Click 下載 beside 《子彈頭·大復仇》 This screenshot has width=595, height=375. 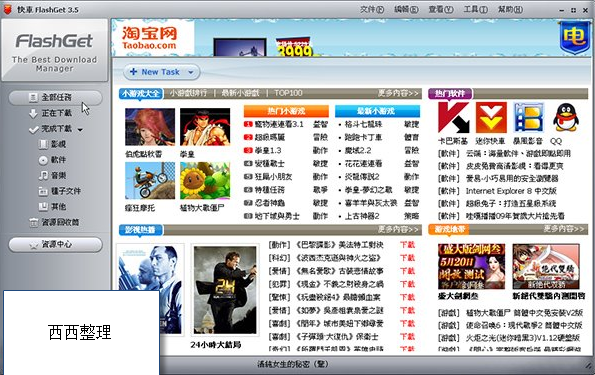point(407,337)
